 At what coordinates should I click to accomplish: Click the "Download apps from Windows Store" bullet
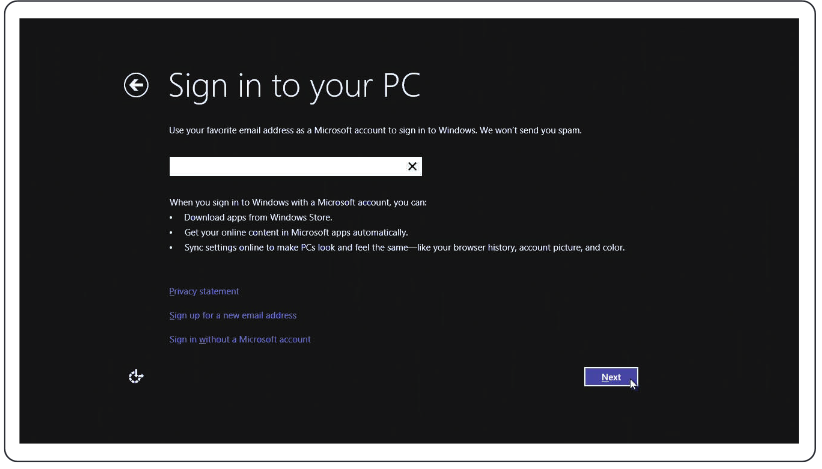(258, 217)
